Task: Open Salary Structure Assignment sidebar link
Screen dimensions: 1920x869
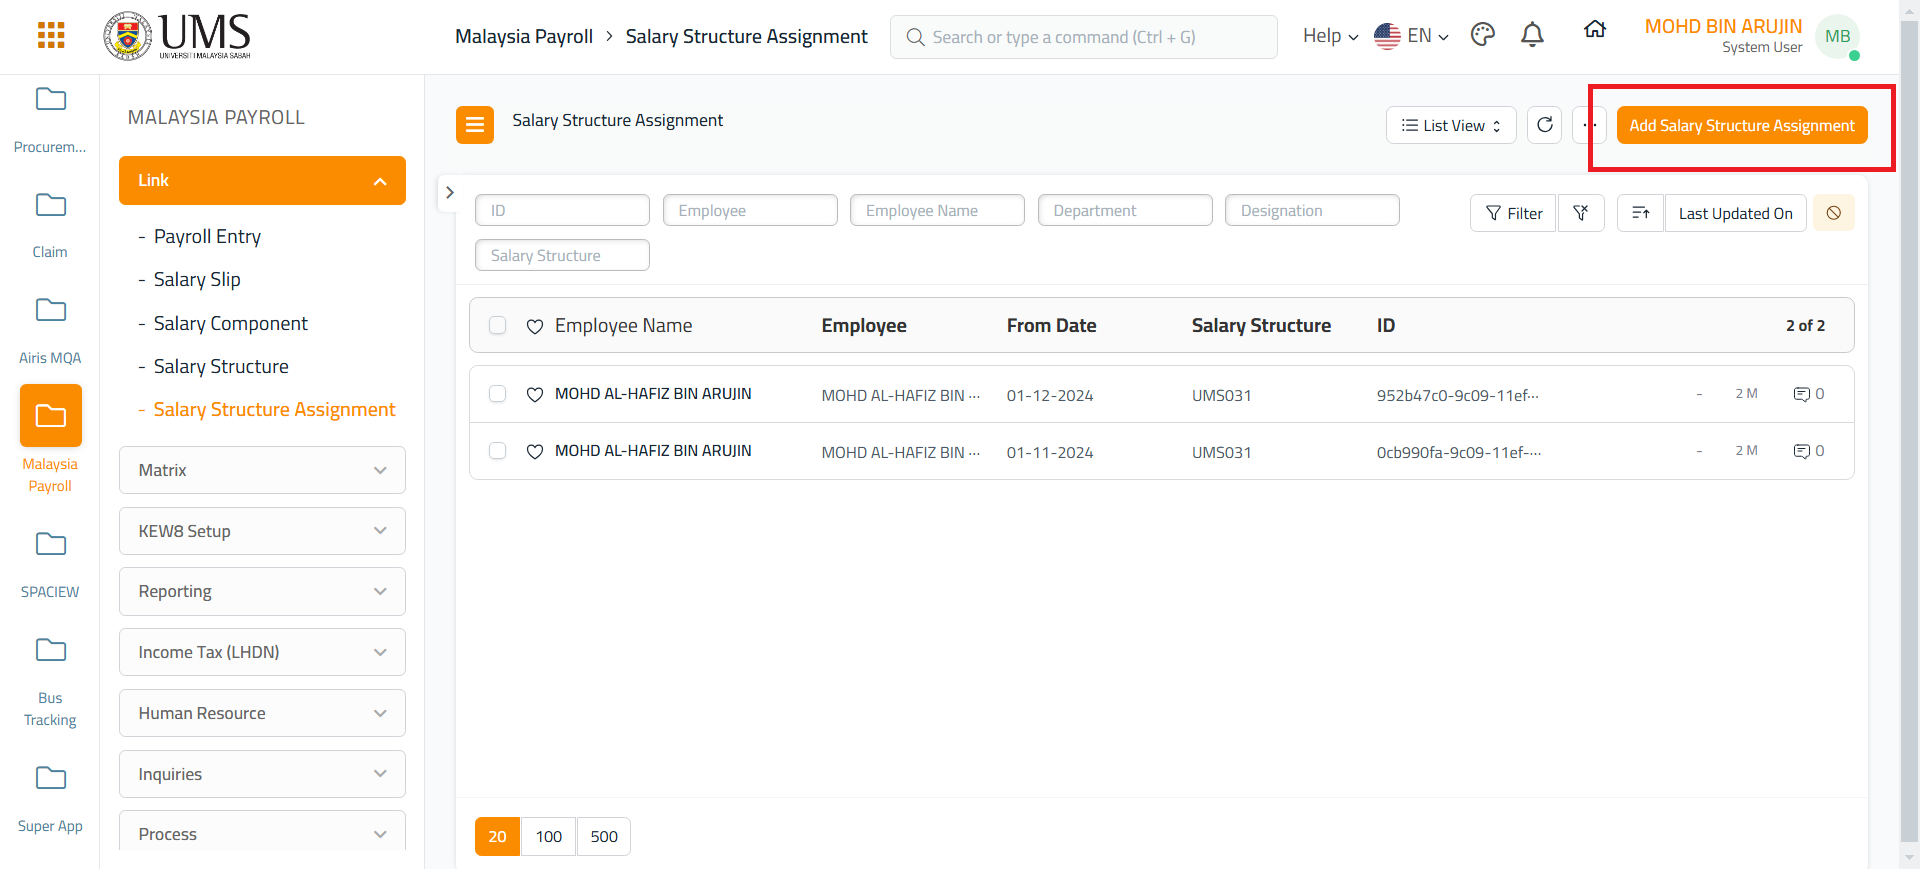Action: tap(274, 410)
